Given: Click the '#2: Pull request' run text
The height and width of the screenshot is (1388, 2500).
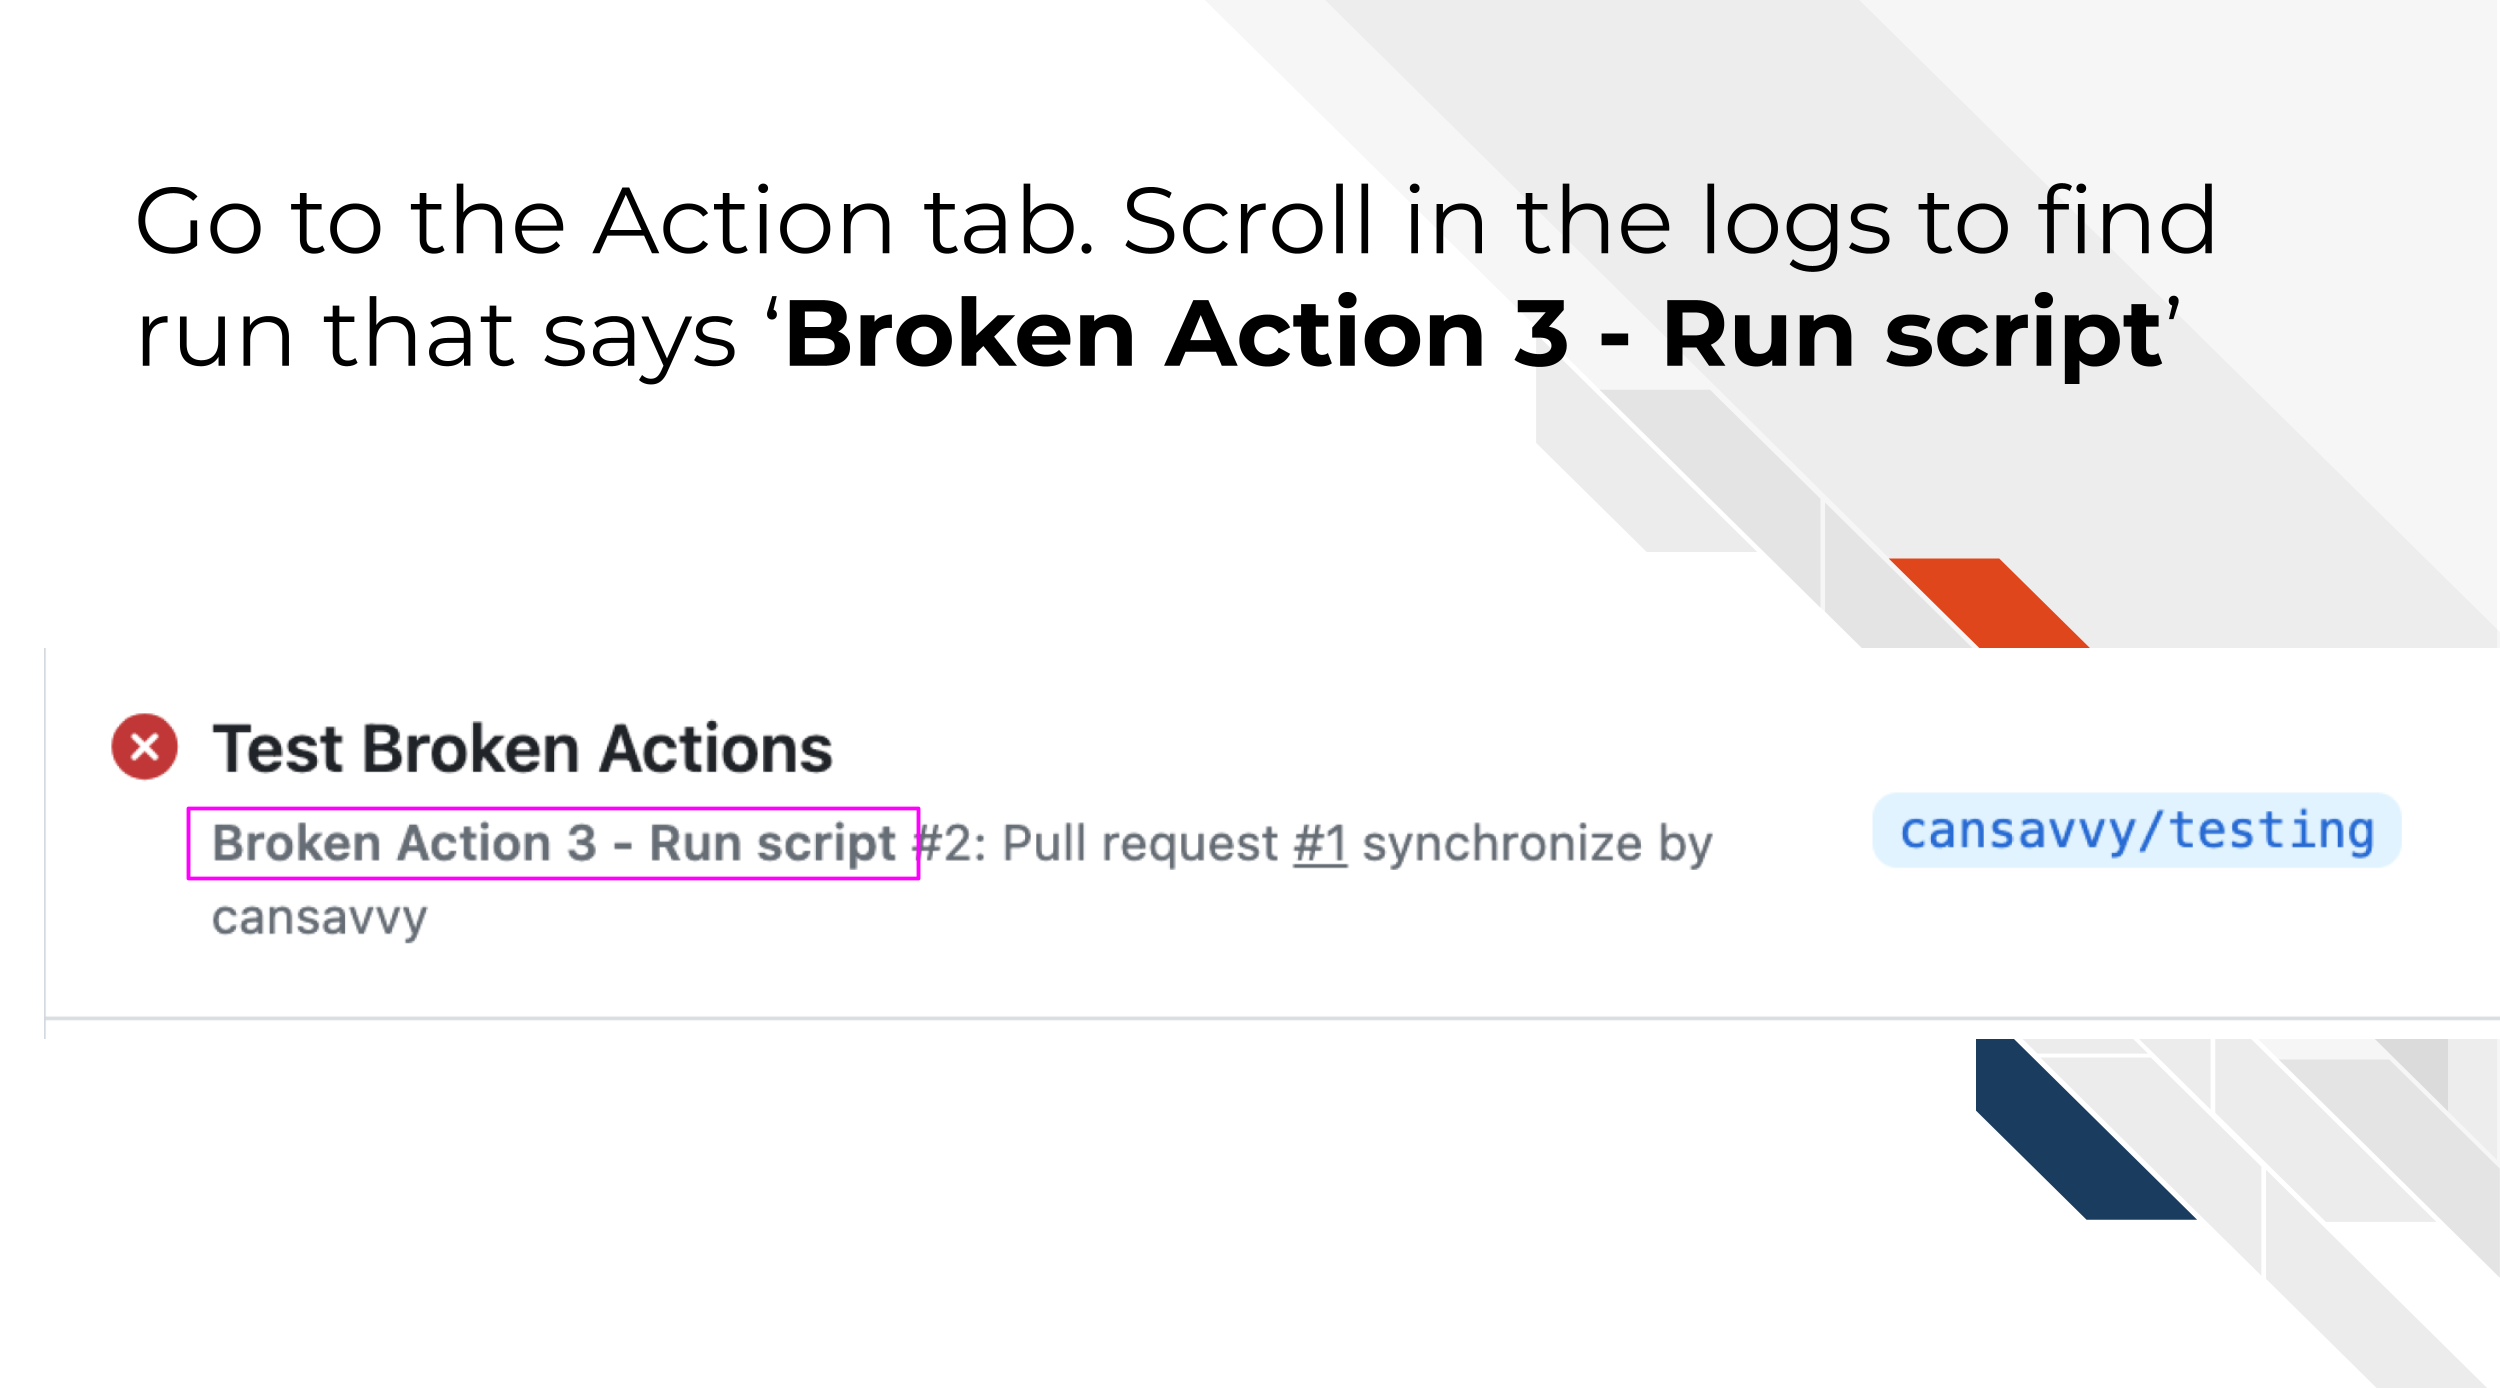Looking at the screenshot, I should coord(1097,843).
